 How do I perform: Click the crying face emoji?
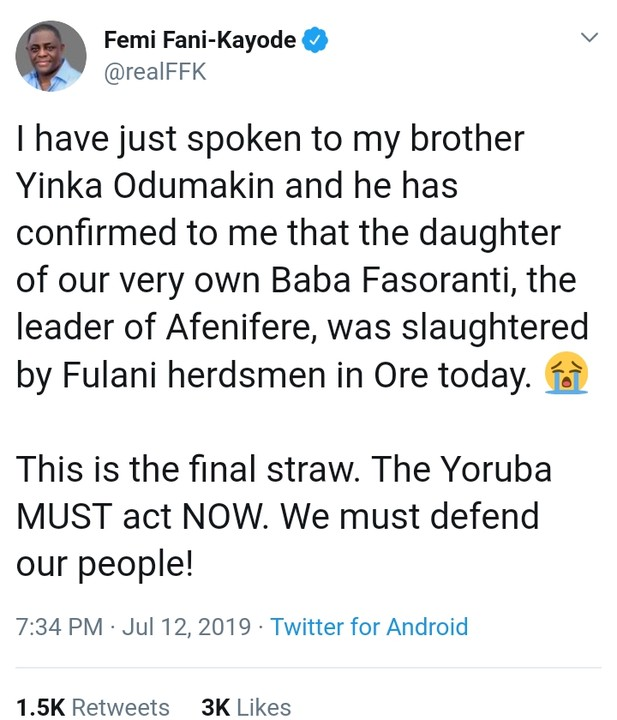pyautogui.click(x=564, y=374)
